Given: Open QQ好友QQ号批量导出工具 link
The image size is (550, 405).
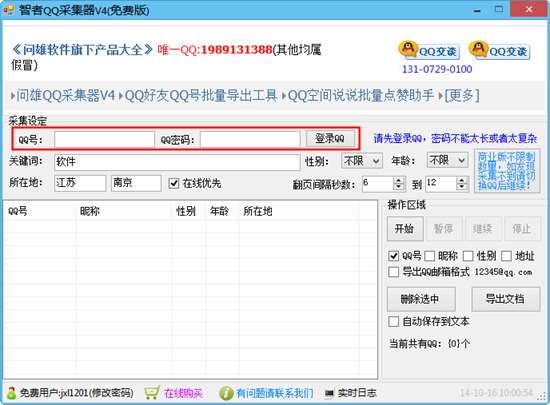Looking at the screenshot, I should [201, 95].
